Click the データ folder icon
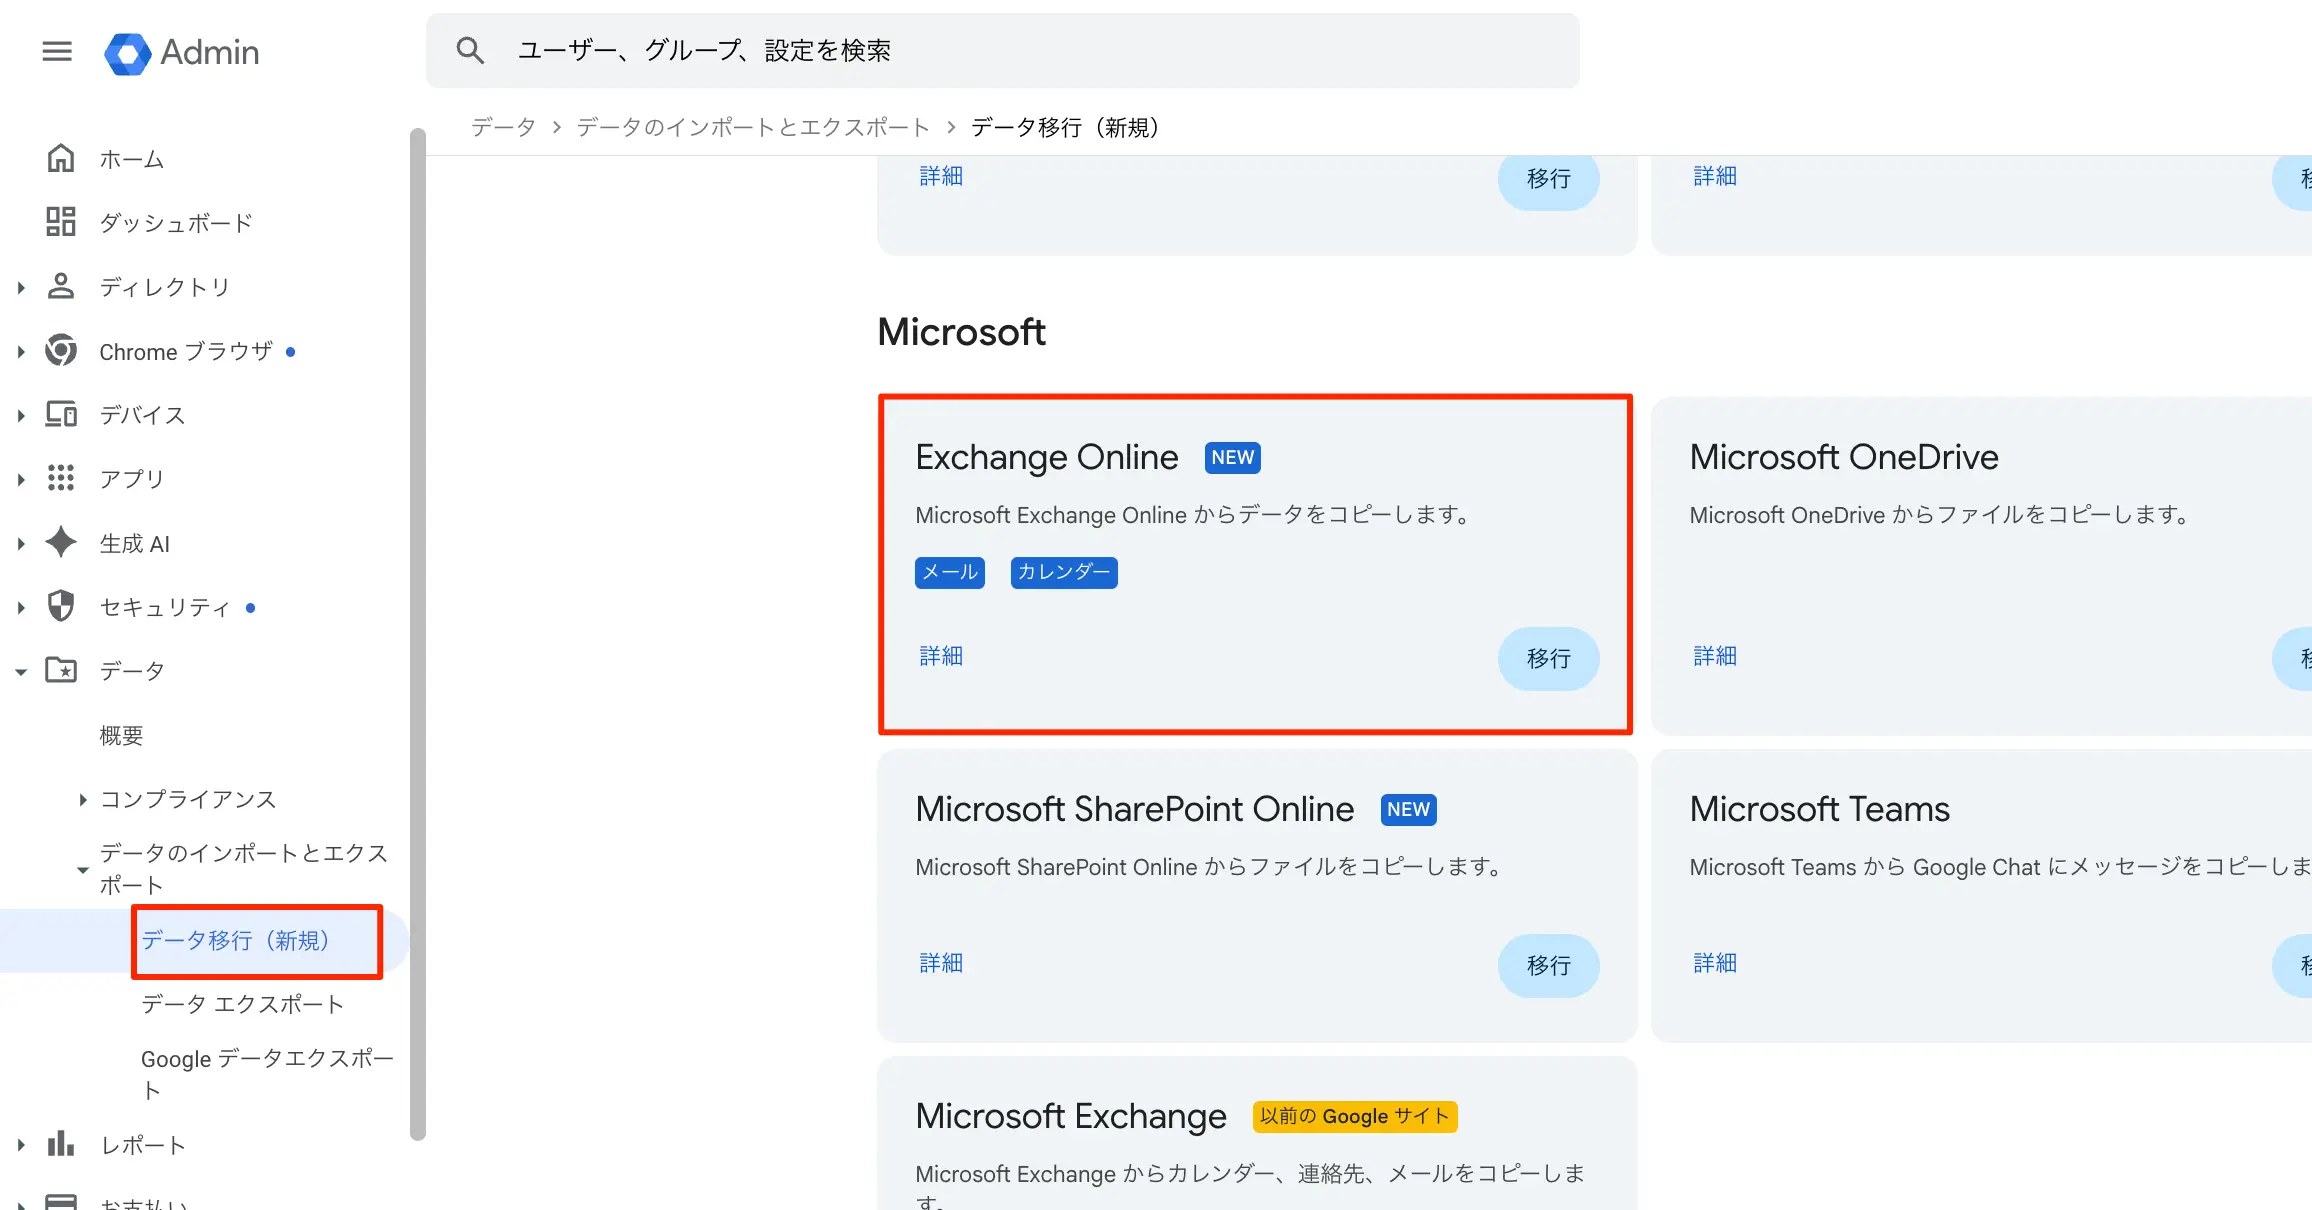The width and height of the screenshot is (2312, 1210). pyautogui.click(x=61, y=670)
